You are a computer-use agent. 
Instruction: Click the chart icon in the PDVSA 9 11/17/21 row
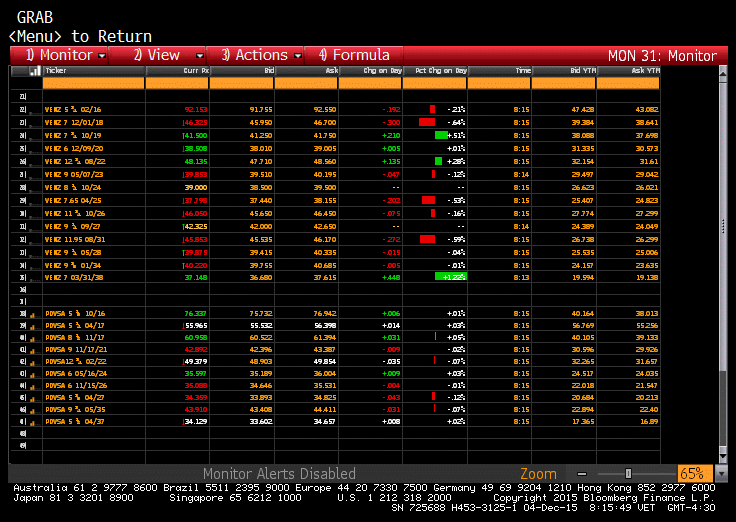(33, 350)
